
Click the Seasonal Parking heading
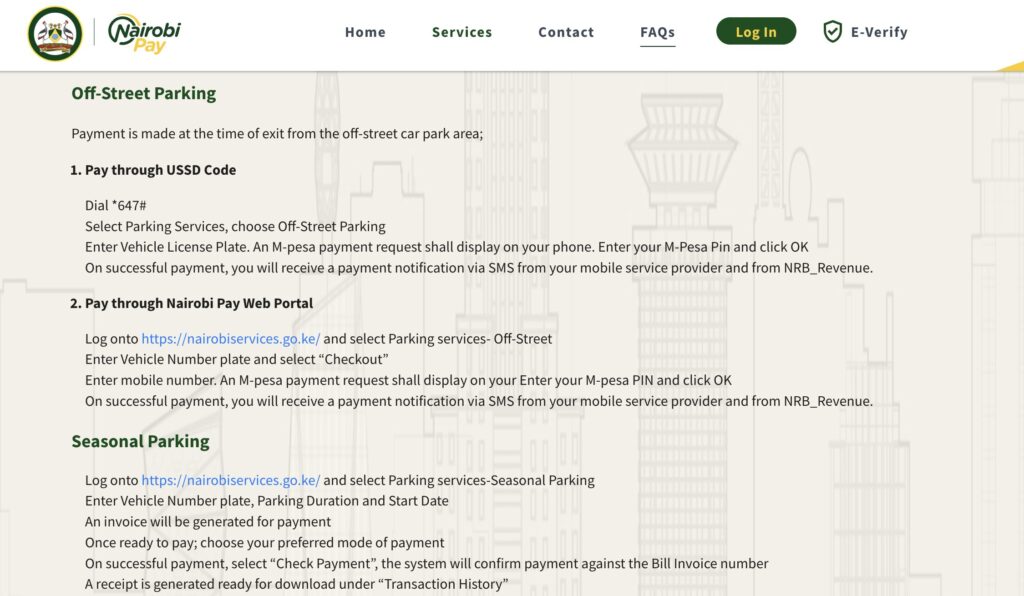(x=140, y=441)
